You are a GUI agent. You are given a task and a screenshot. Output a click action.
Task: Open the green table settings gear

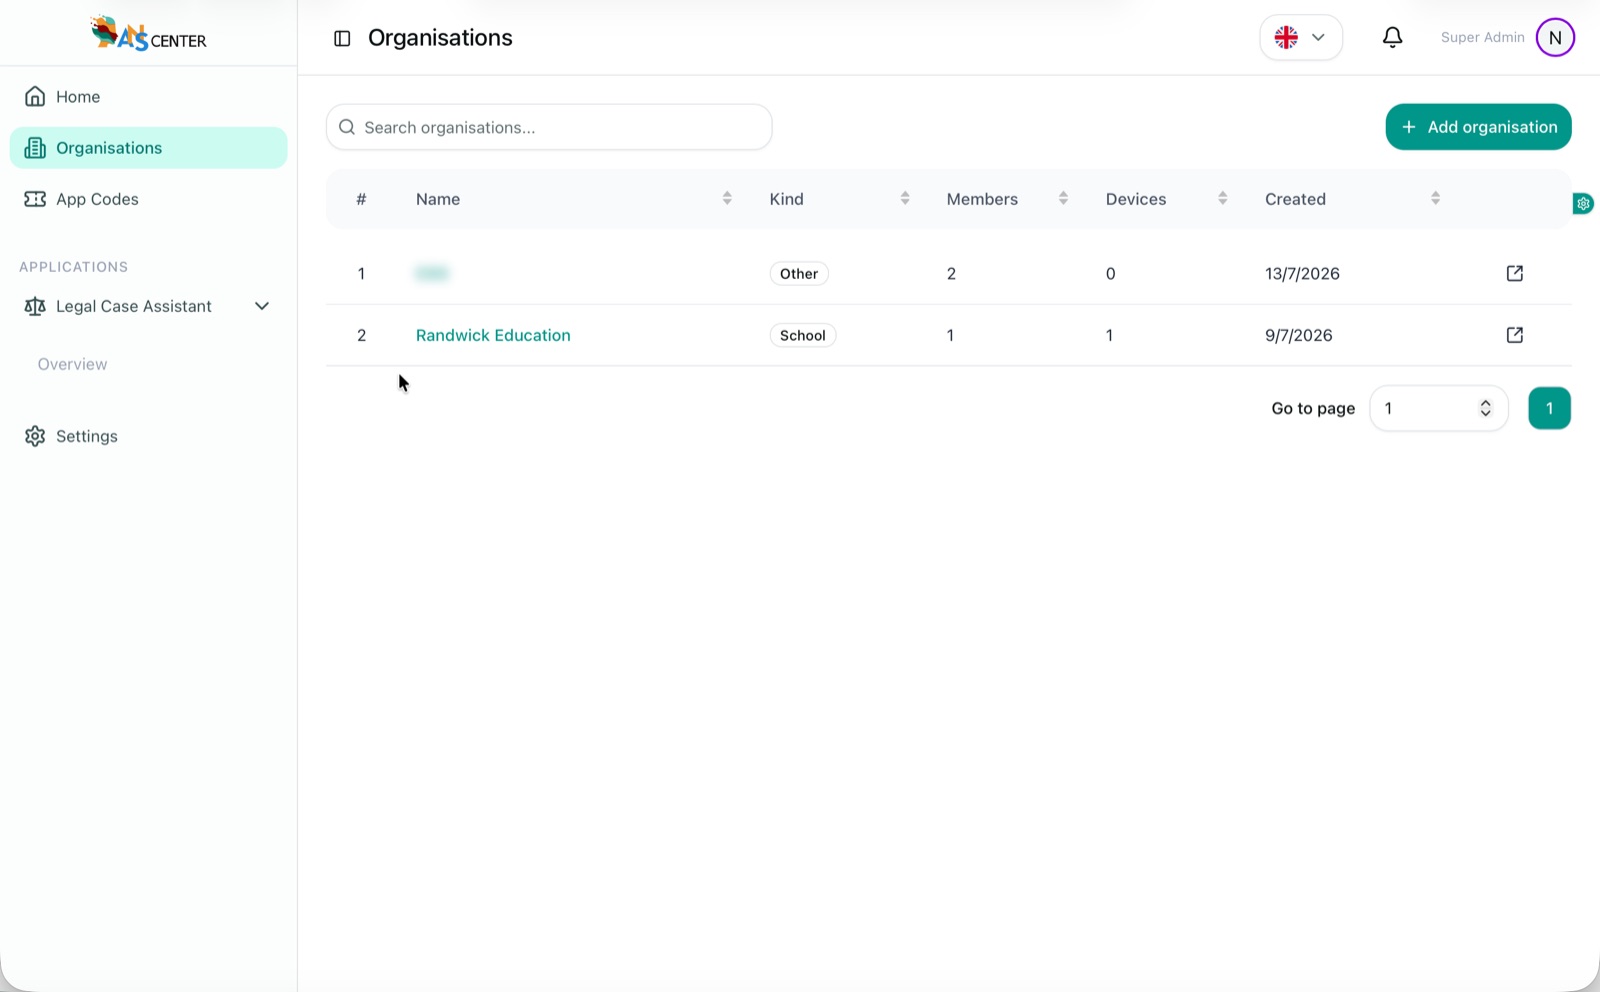point(1583,204)
